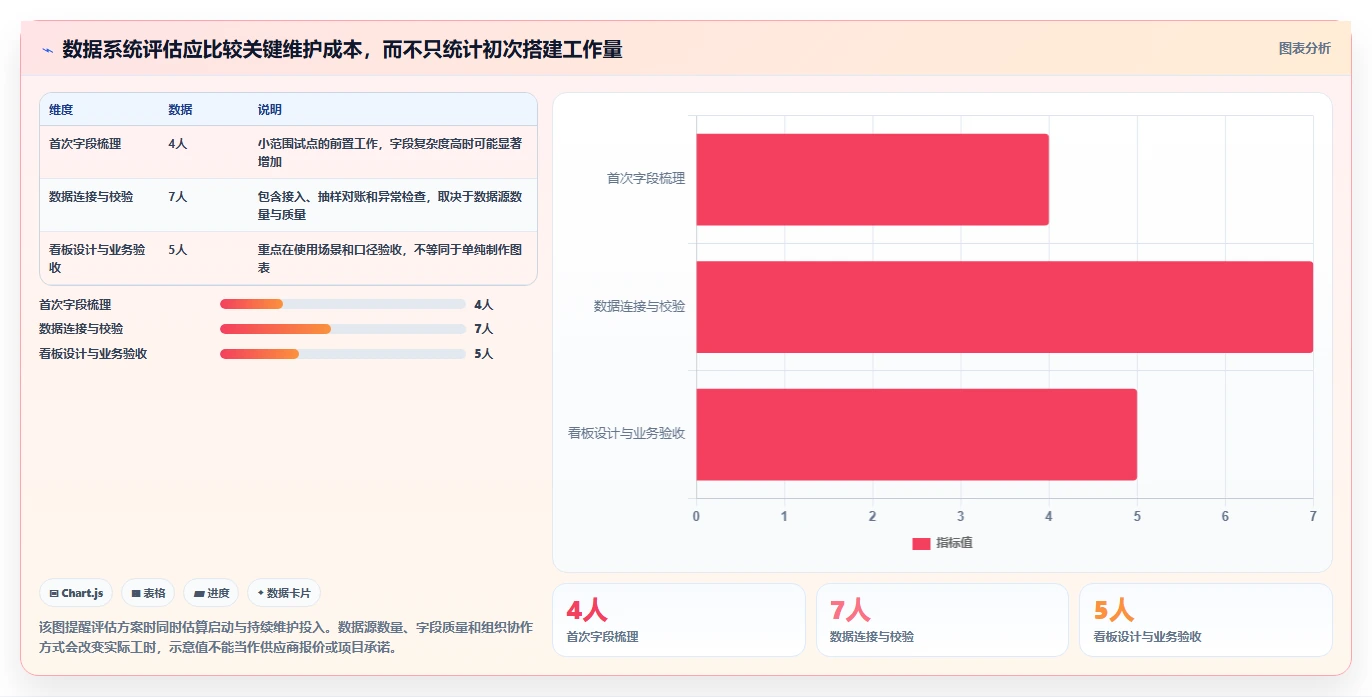Click the 看板设计与业务验收 progress list label
The width and height of the screenshot is (1372, 697).
point(93,354)
